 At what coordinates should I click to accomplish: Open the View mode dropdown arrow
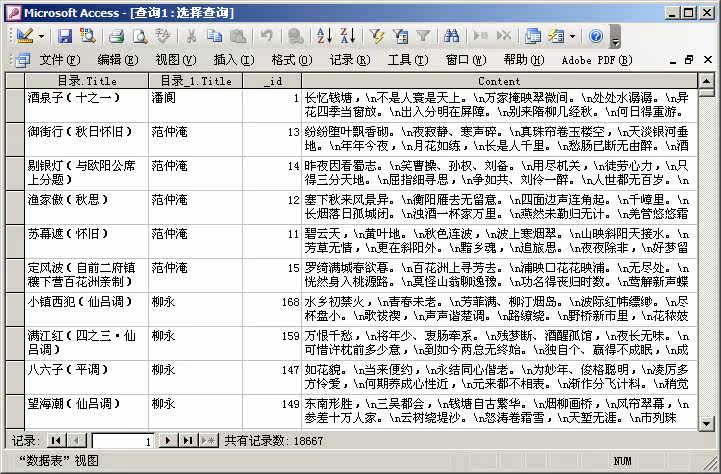point(41,36)
